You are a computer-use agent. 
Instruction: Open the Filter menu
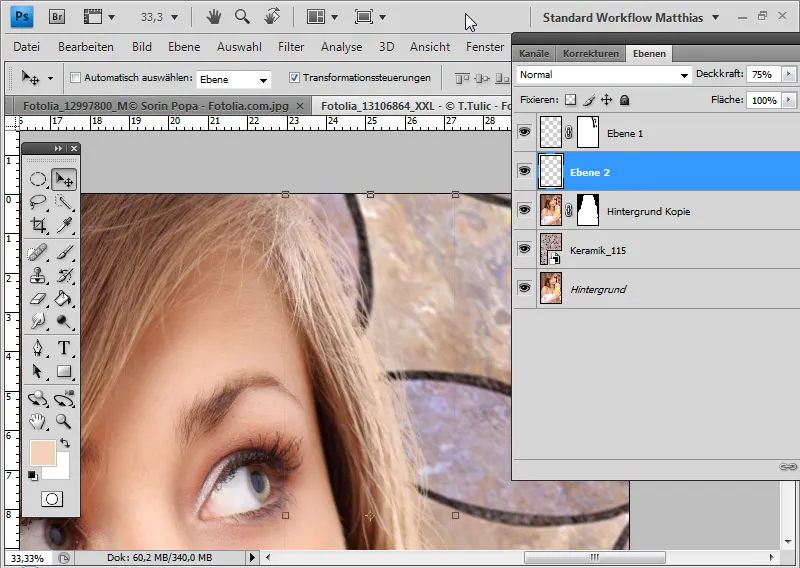click(291, 47)
